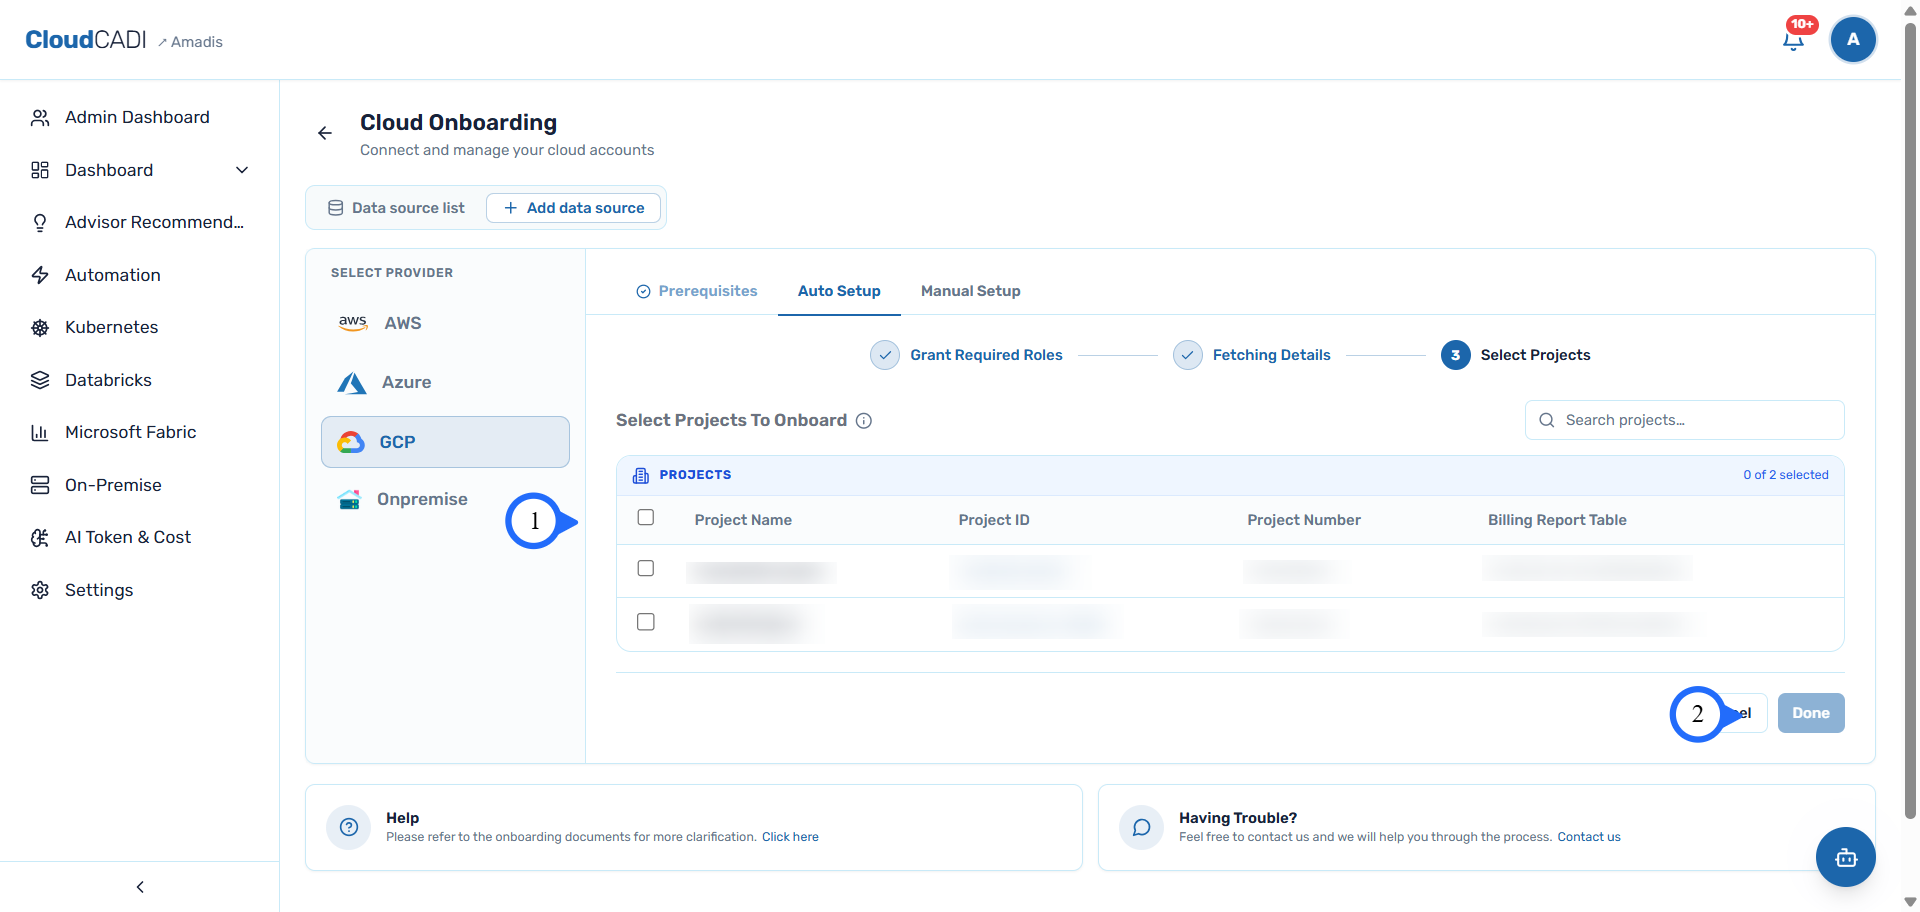
Task: Toggle the select-all projects checkbox
Action: click(x=646, y=517)
